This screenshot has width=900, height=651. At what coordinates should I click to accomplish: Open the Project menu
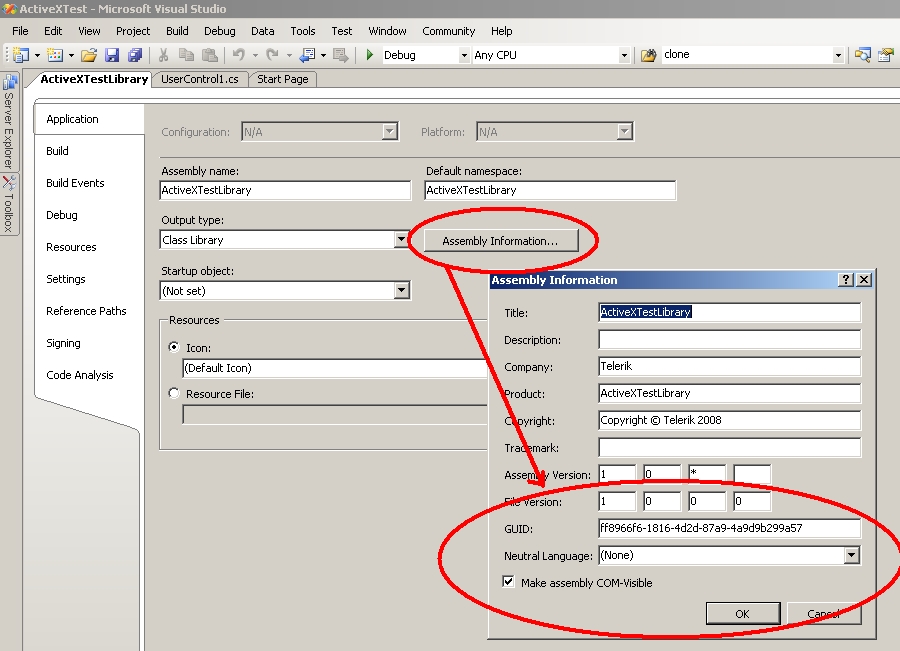point(133,31)
